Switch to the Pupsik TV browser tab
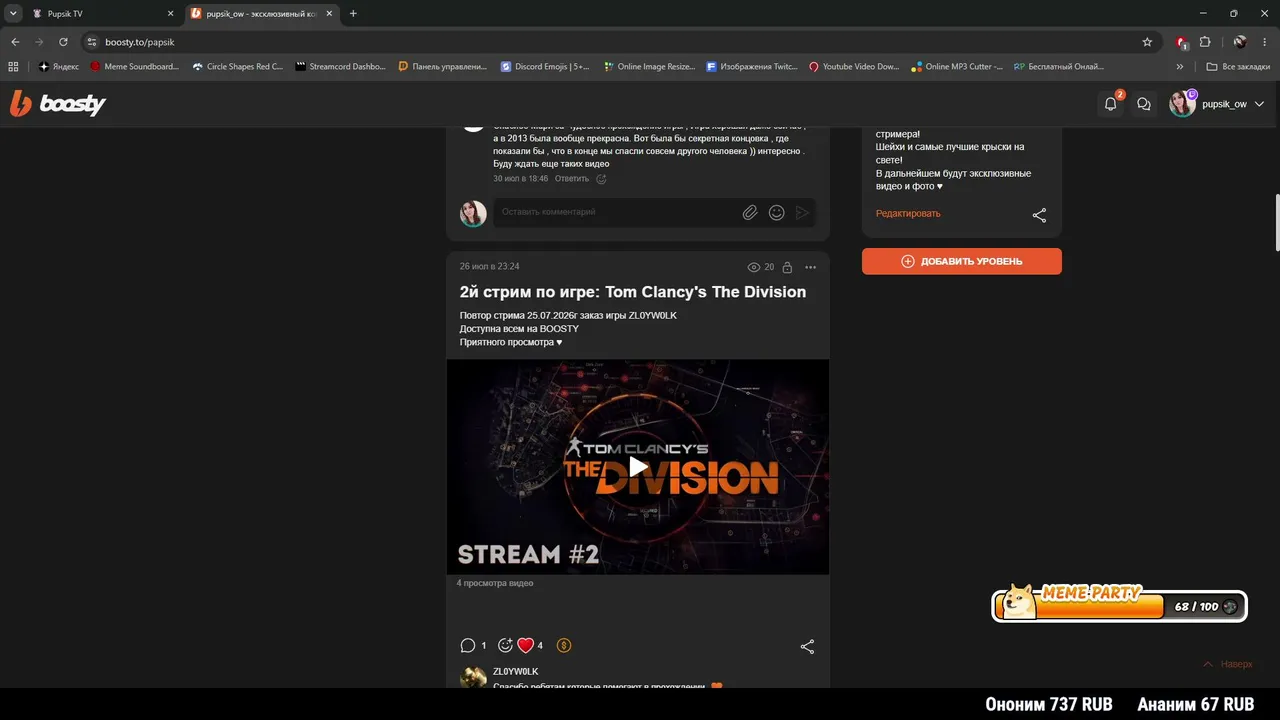This screenshot has width=1280, height=720. [100, 14]
